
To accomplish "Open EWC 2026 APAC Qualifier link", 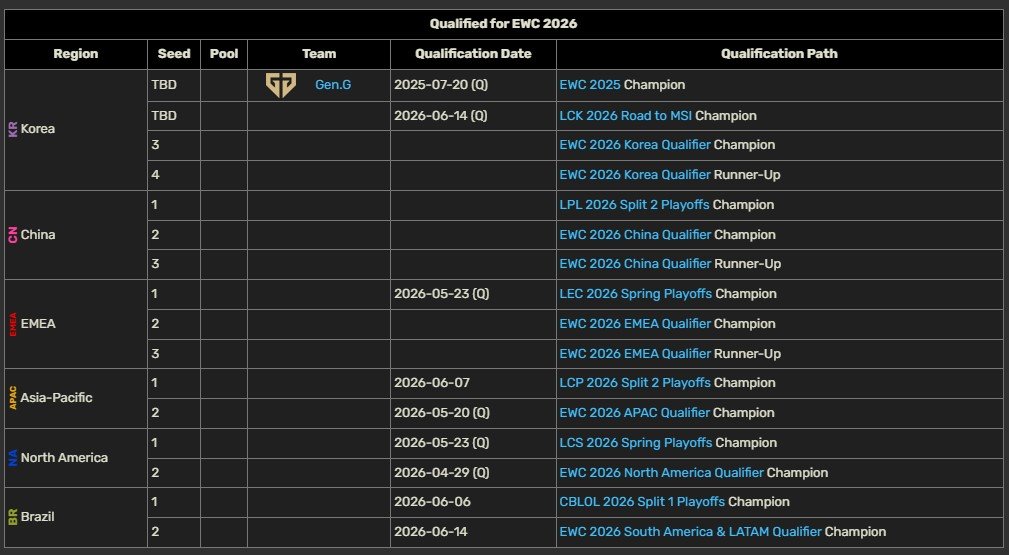I will click(635, 413).
